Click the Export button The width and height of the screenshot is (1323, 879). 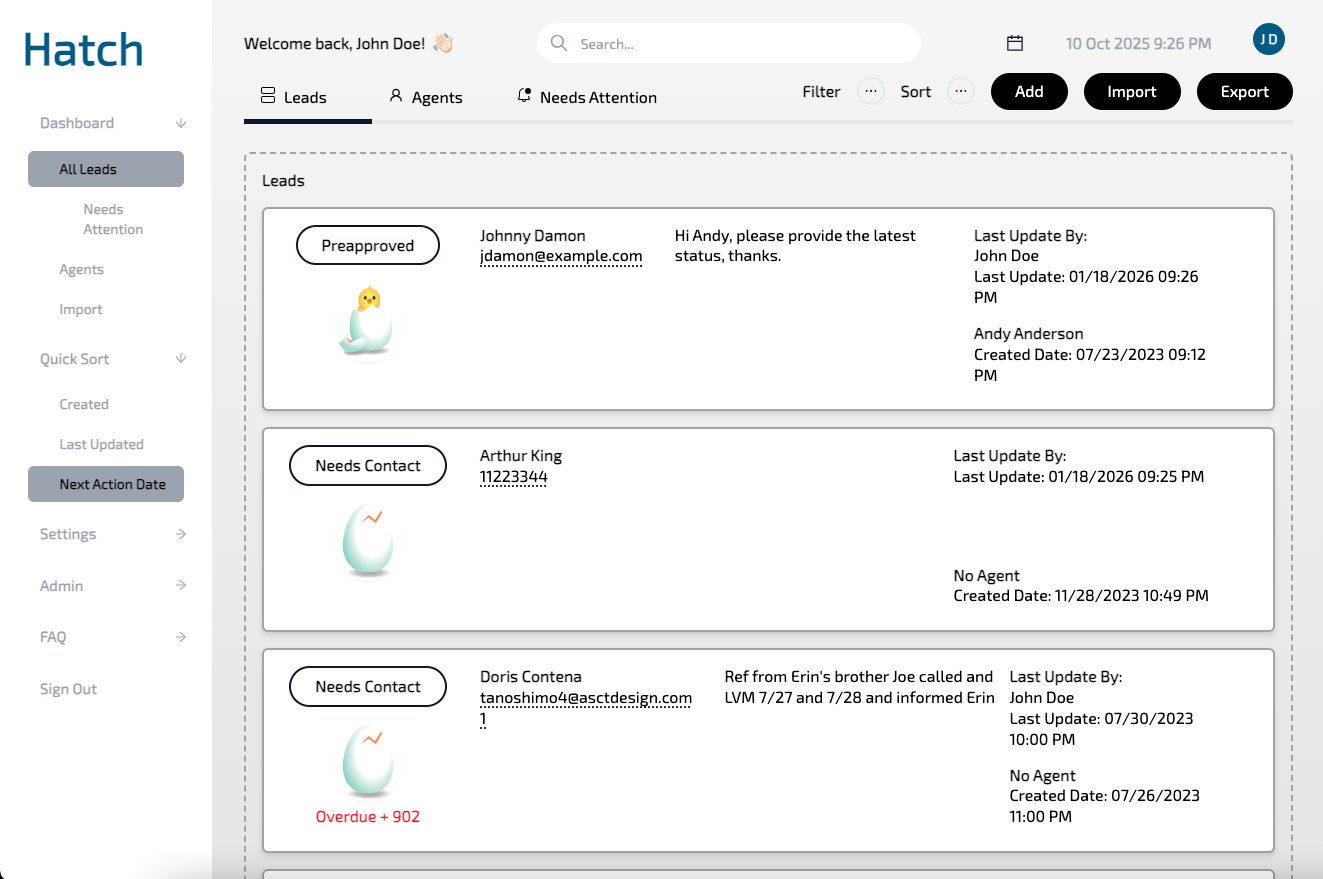click(x=1244, y=92)
